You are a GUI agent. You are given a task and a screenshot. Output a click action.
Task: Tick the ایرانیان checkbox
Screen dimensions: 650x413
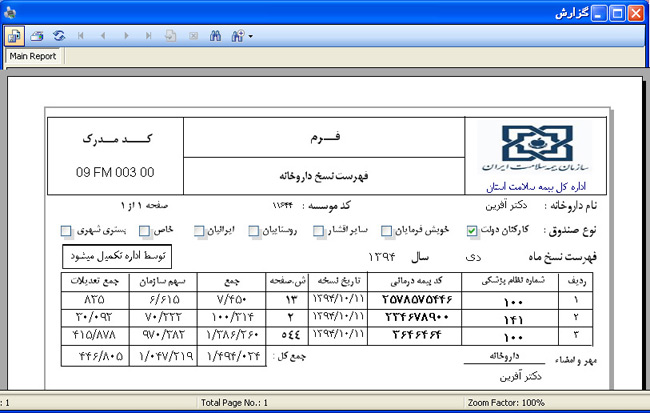click(199, 231)
